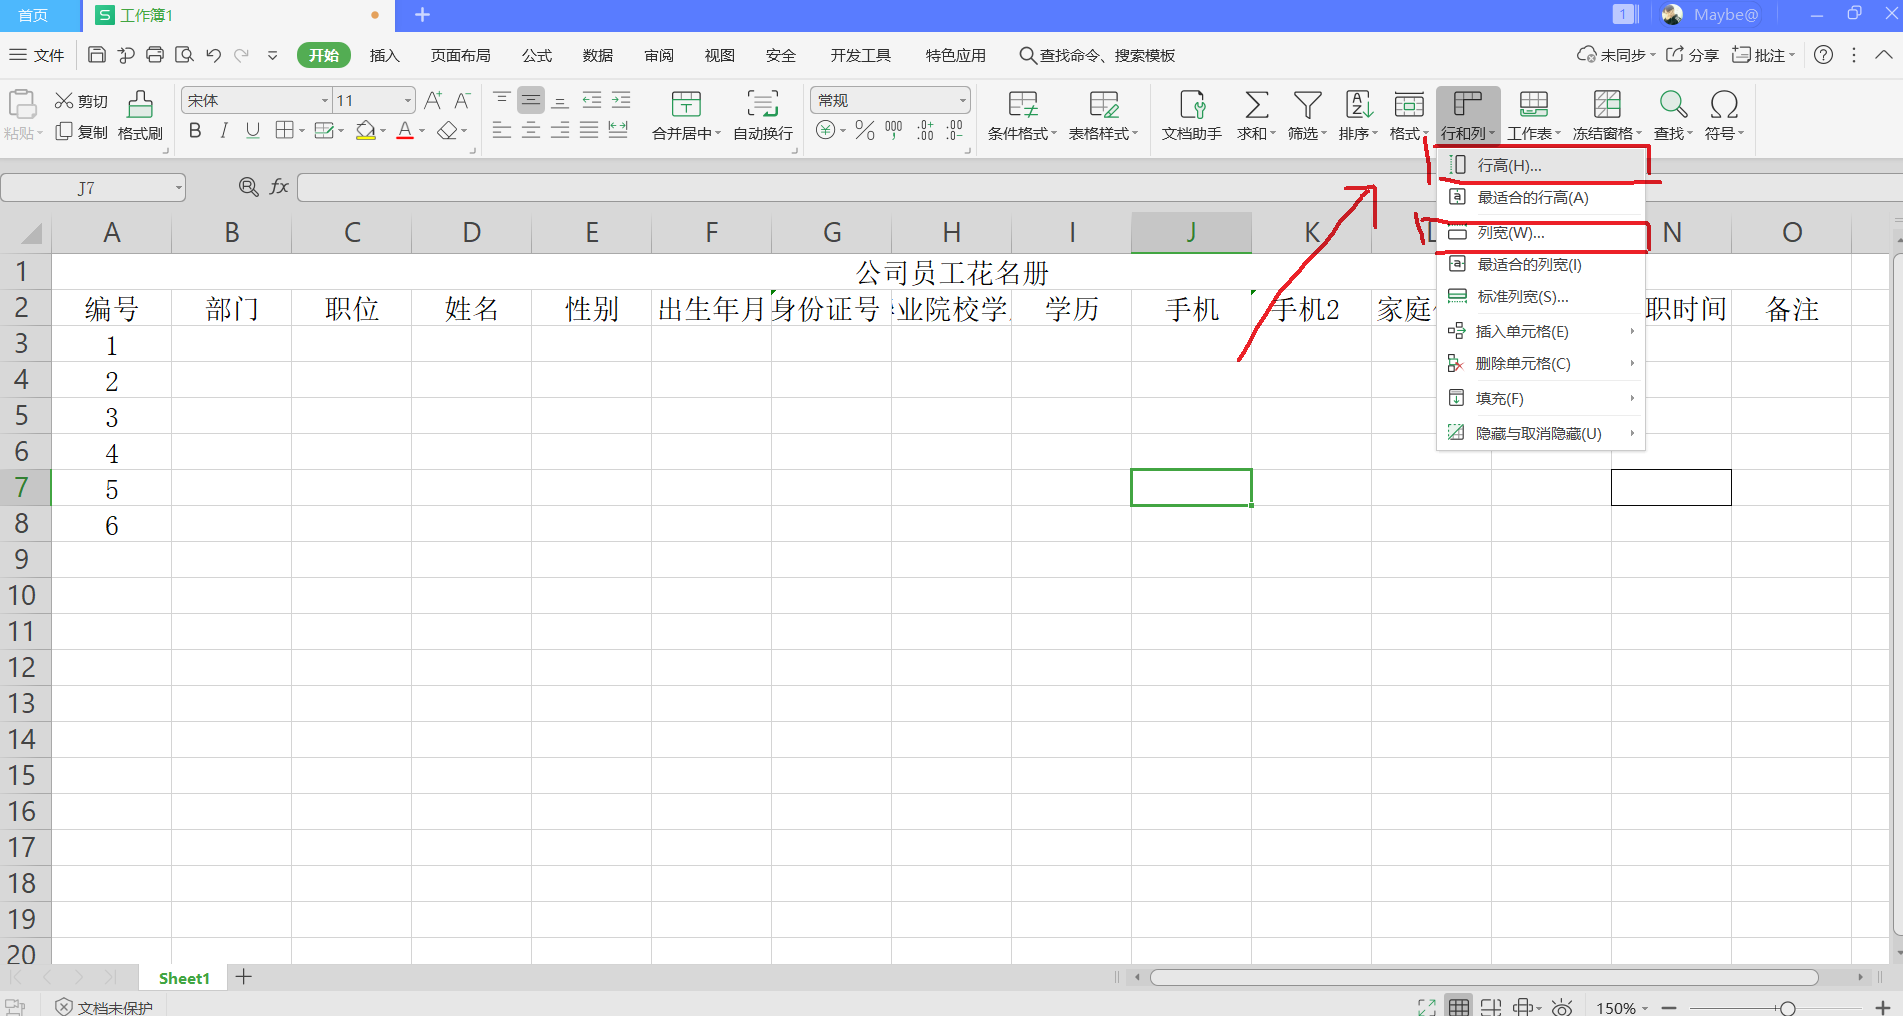This screenshot has height=1016, width=1903.
Task: Toggle align text right button
Action: (x=560, y=130)
